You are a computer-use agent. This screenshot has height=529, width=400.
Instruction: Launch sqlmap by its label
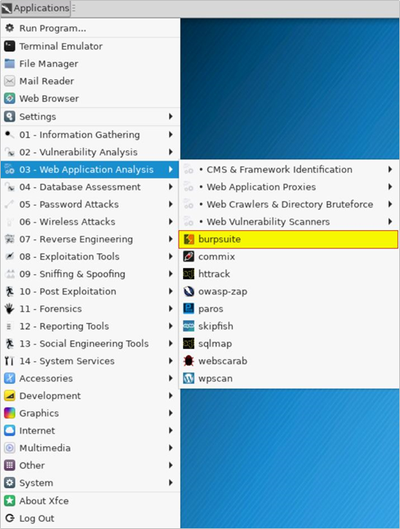click(215, 344)
